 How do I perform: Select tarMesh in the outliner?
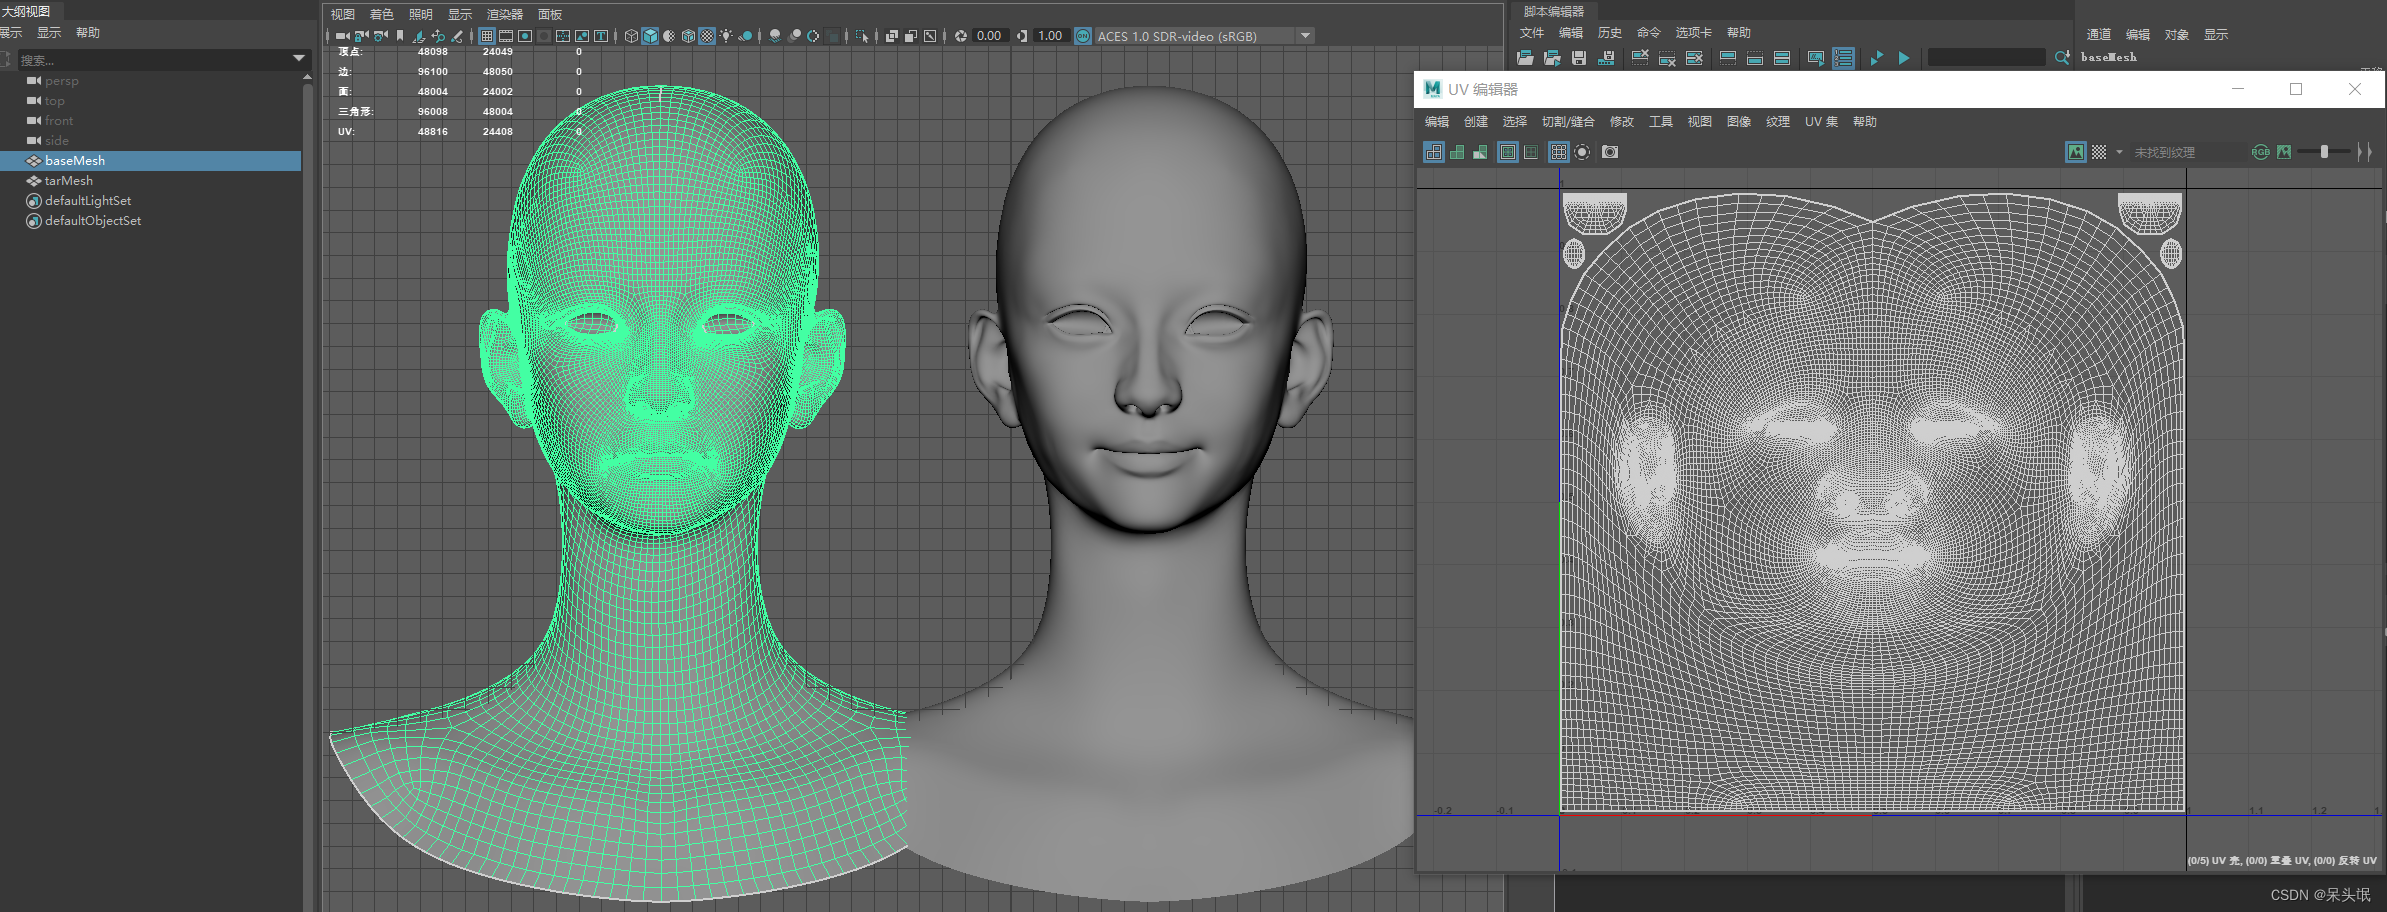click(68, 181)
